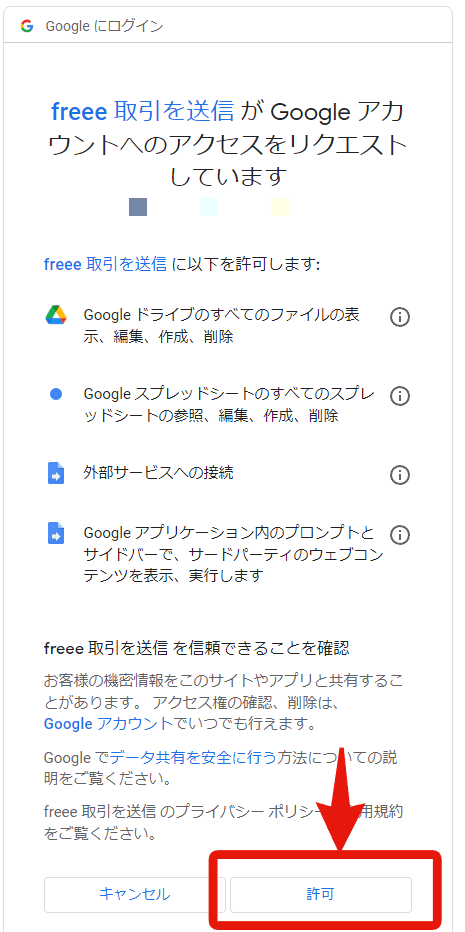Click the 許可 button
Viewport: 465px width, 932px height.
pos(321,895)
